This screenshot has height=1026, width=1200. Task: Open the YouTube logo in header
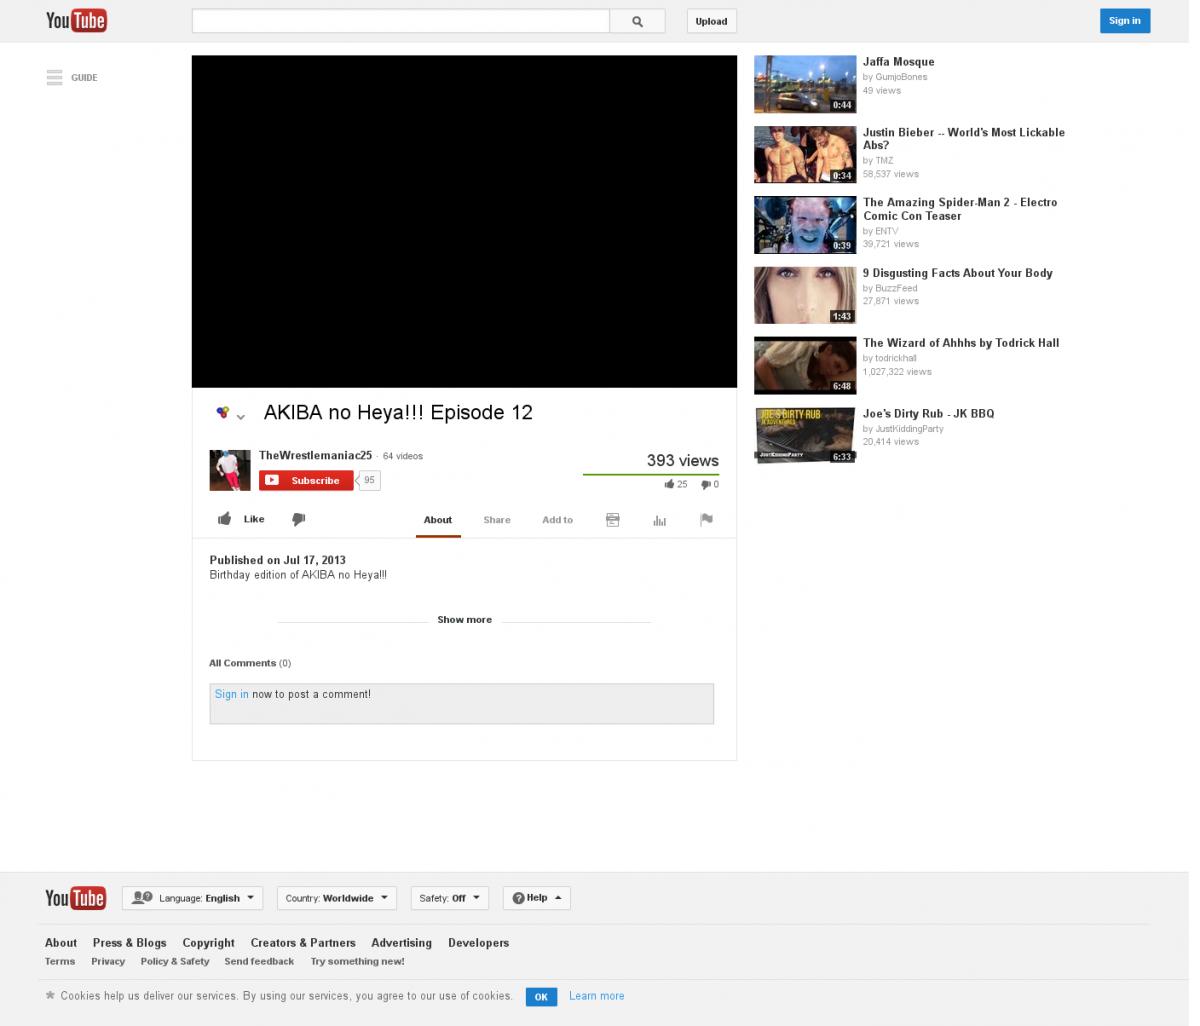coord(76,20)
